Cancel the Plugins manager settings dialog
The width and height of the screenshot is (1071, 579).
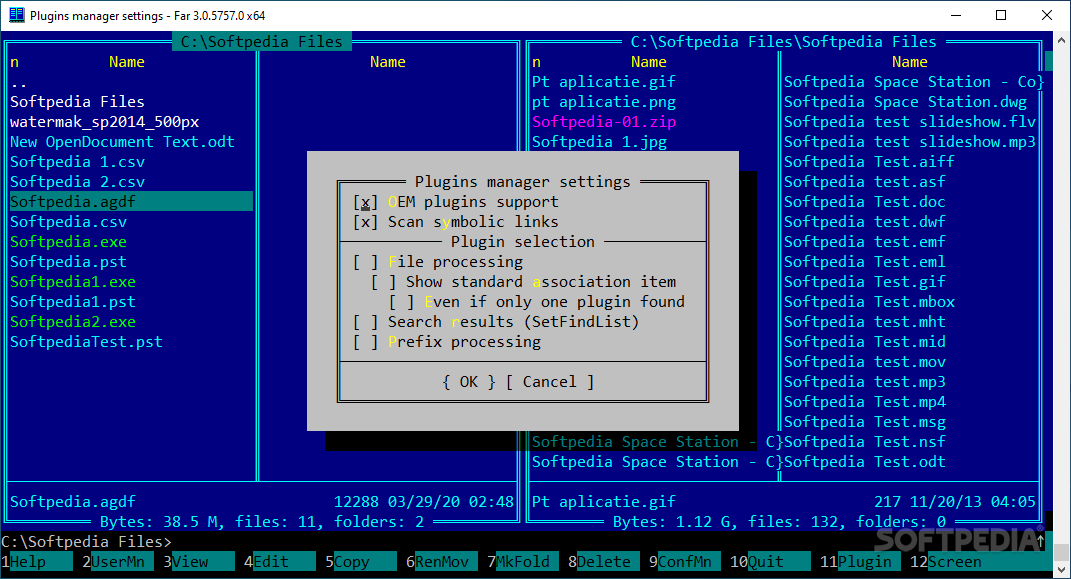click(x=550, y=382)
